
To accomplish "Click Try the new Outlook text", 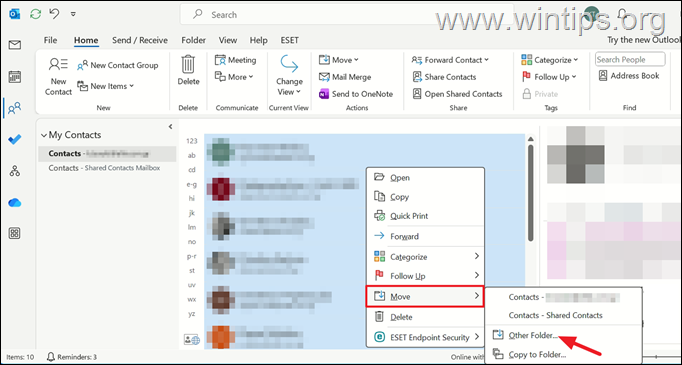I will (644, 40).
